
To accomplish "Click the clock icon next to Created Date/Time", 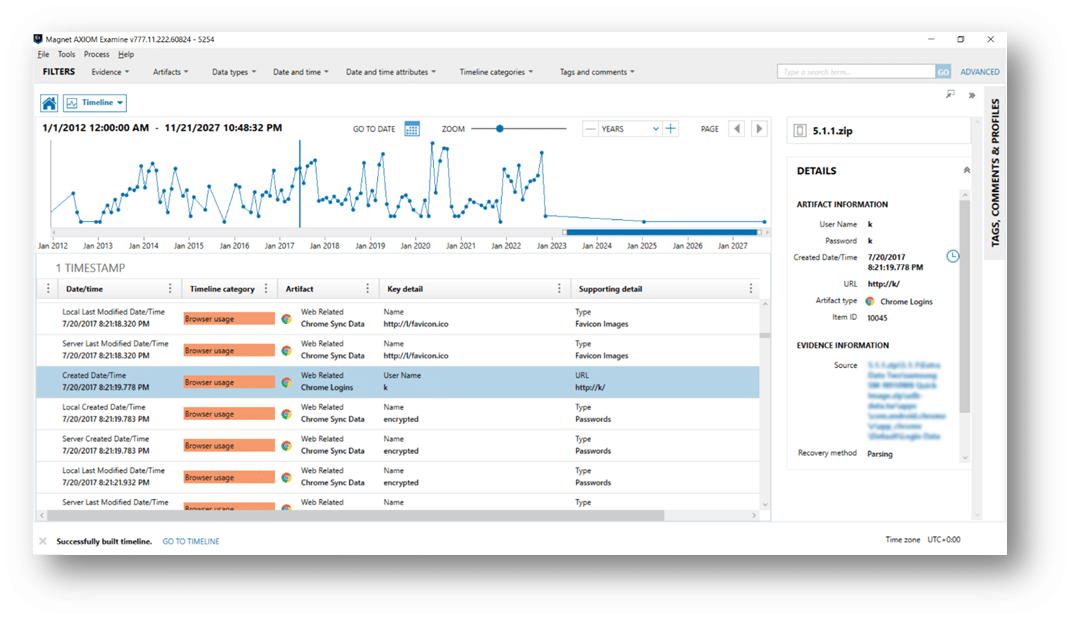I will click(953, 257).
